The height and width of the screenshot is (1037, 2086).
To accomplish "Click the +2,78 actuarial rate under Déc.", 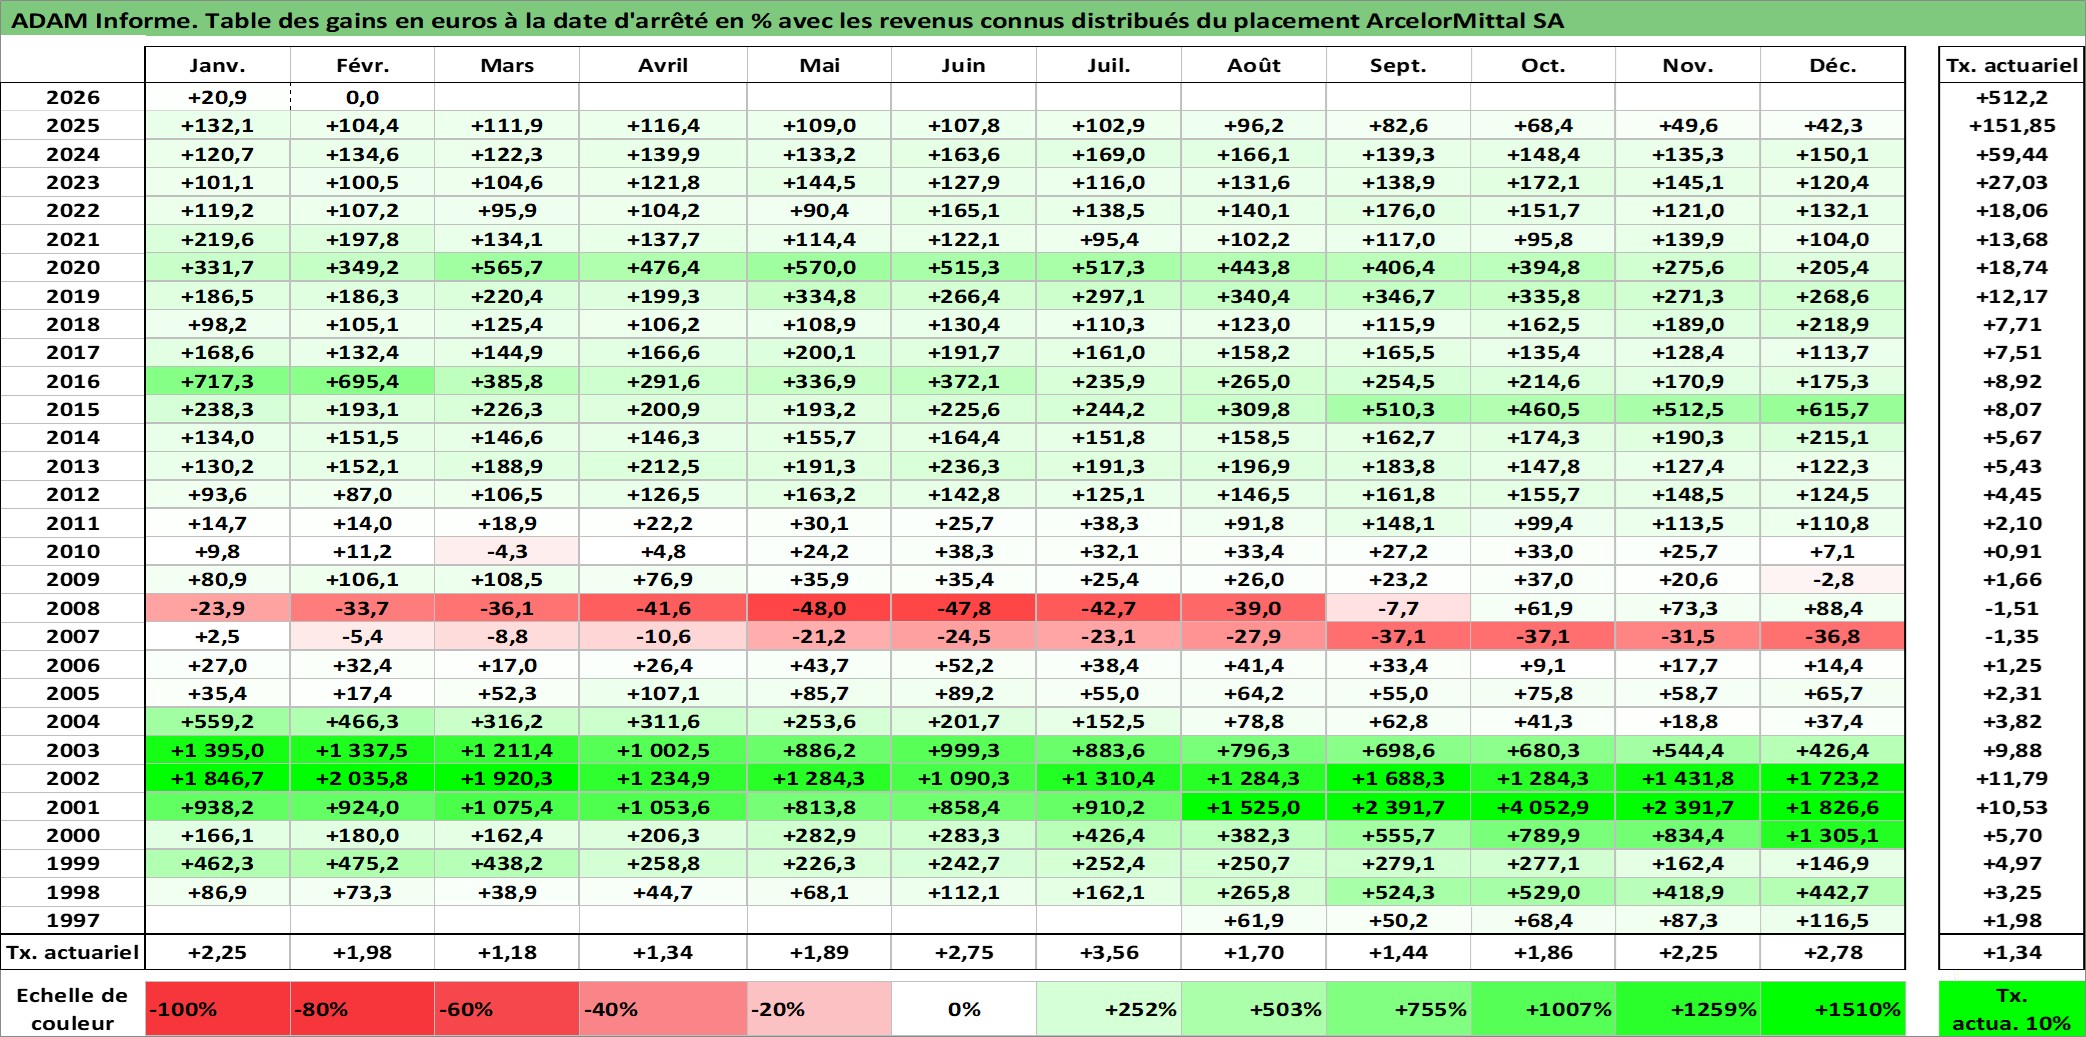I will click(x=1833, y=952).
